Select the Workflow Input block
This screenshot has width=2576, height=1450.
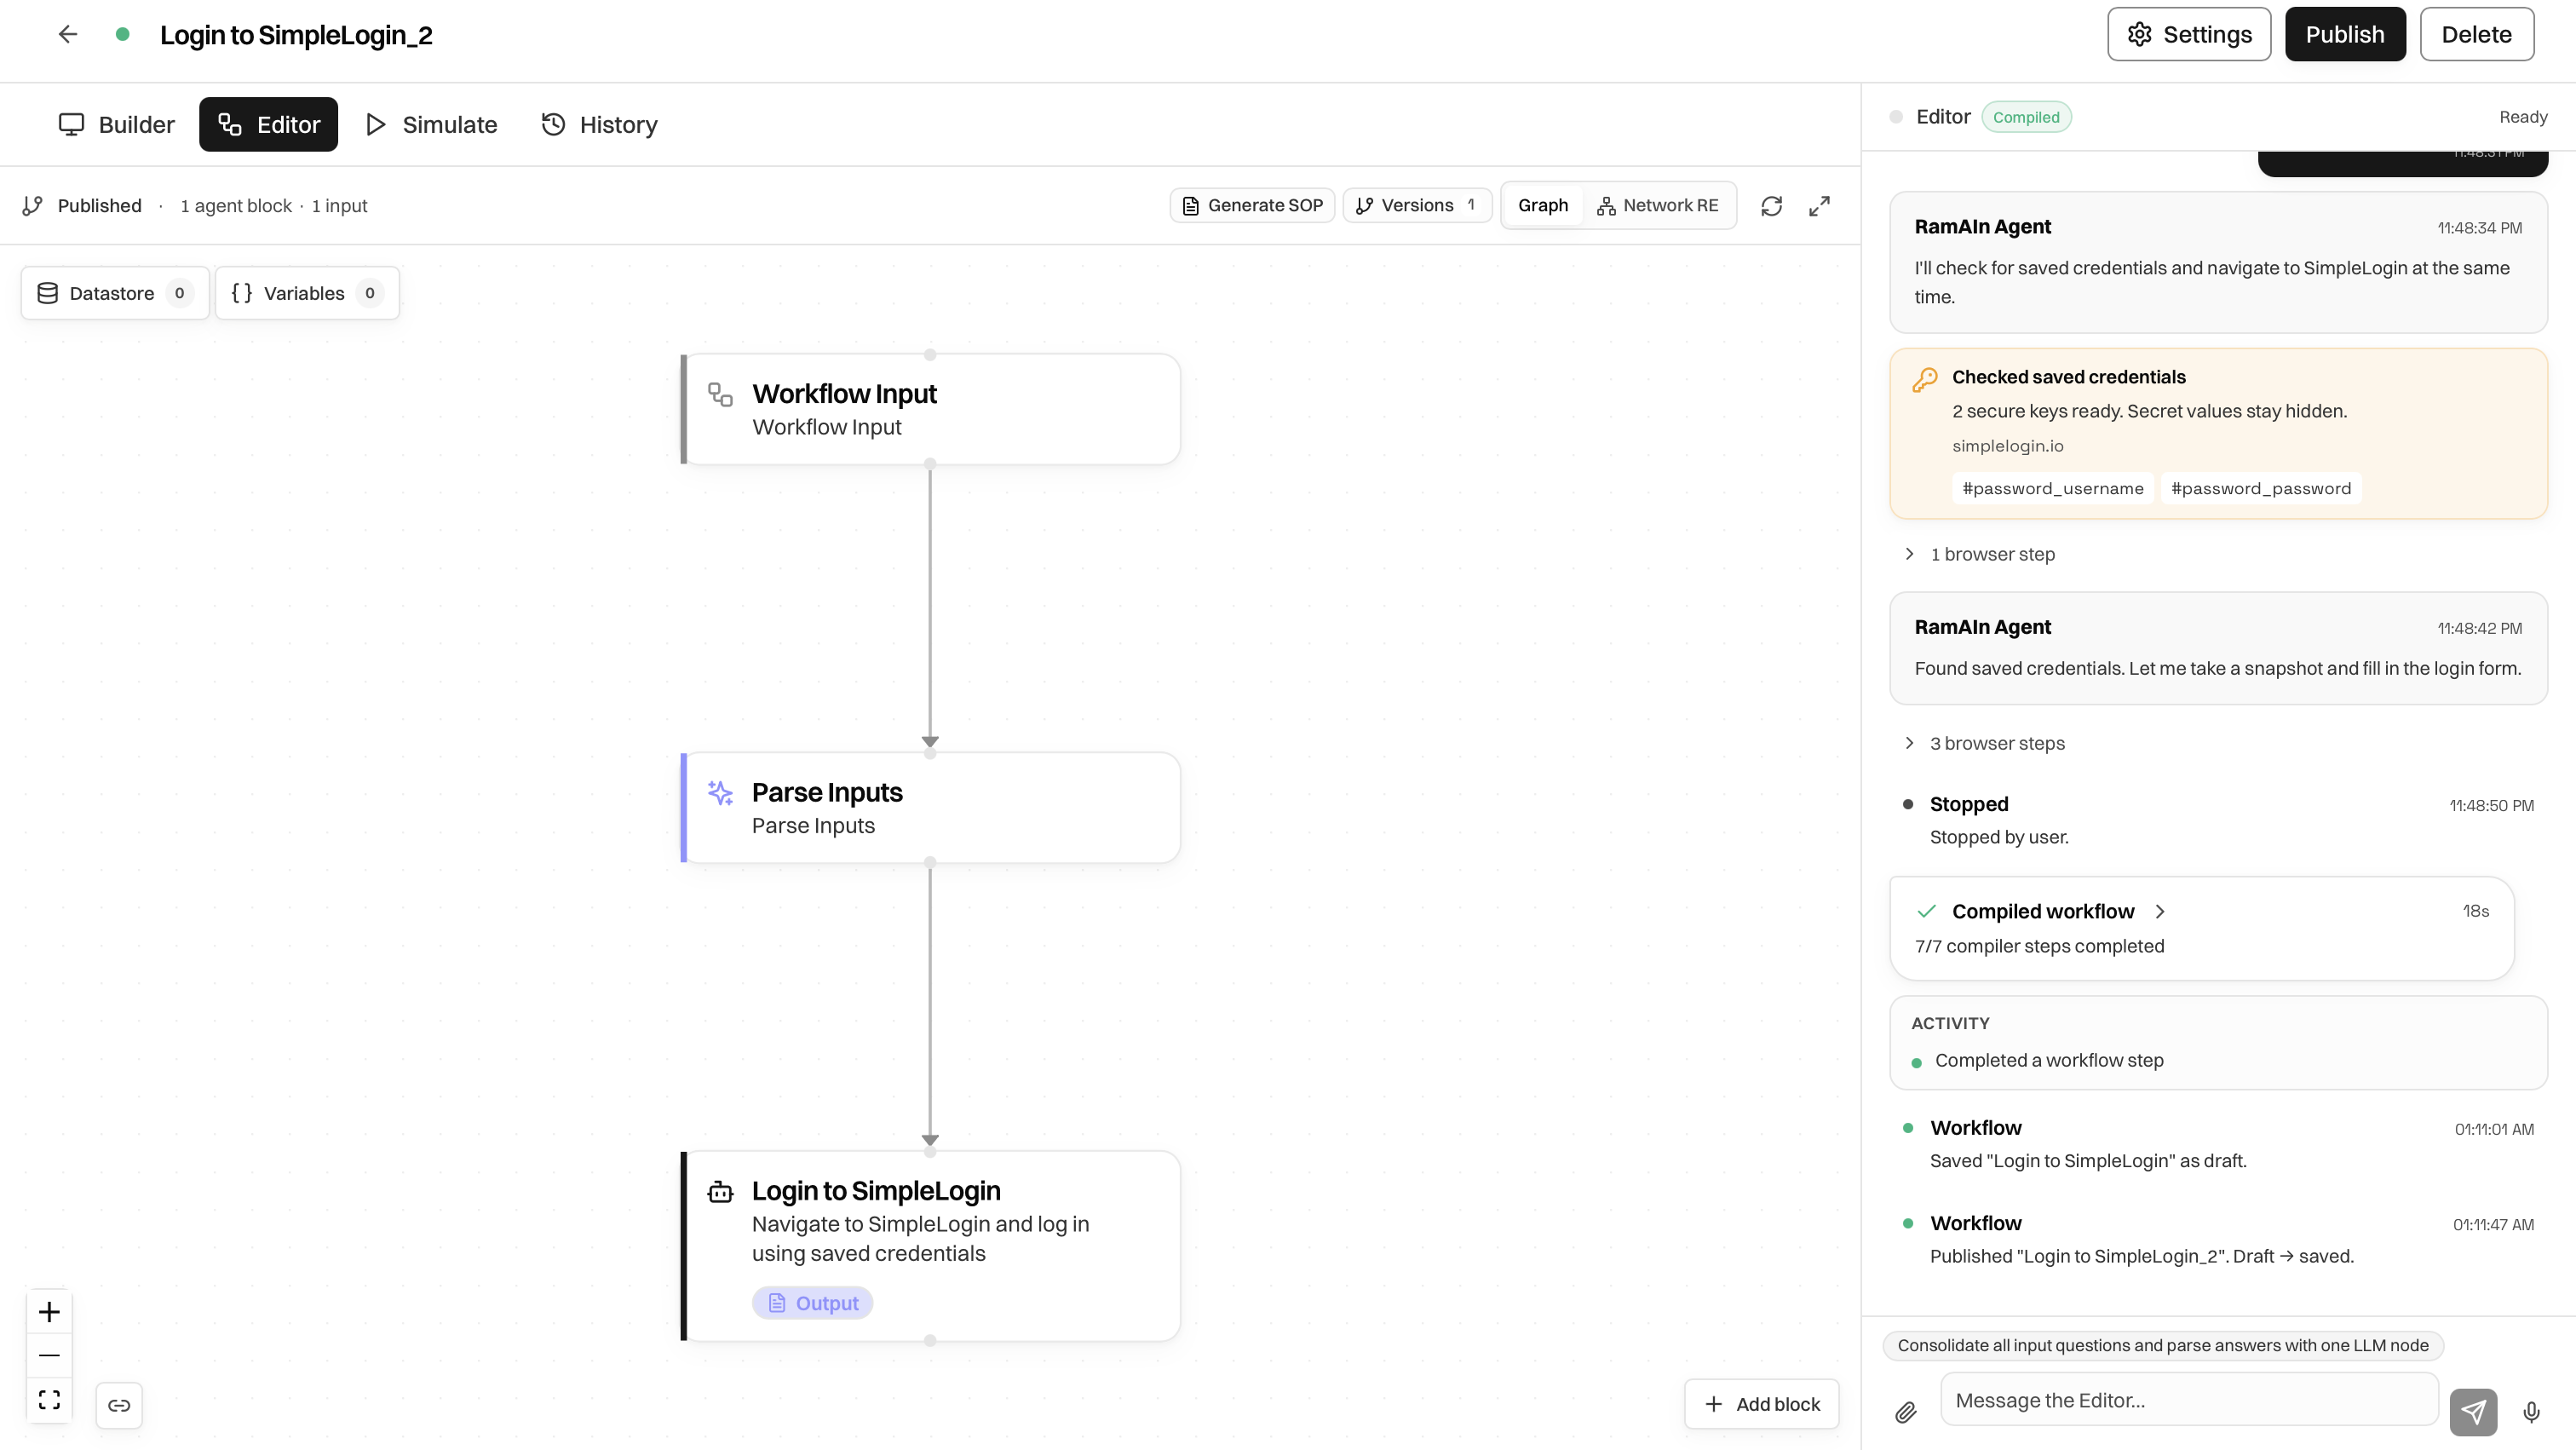(930, 409)
